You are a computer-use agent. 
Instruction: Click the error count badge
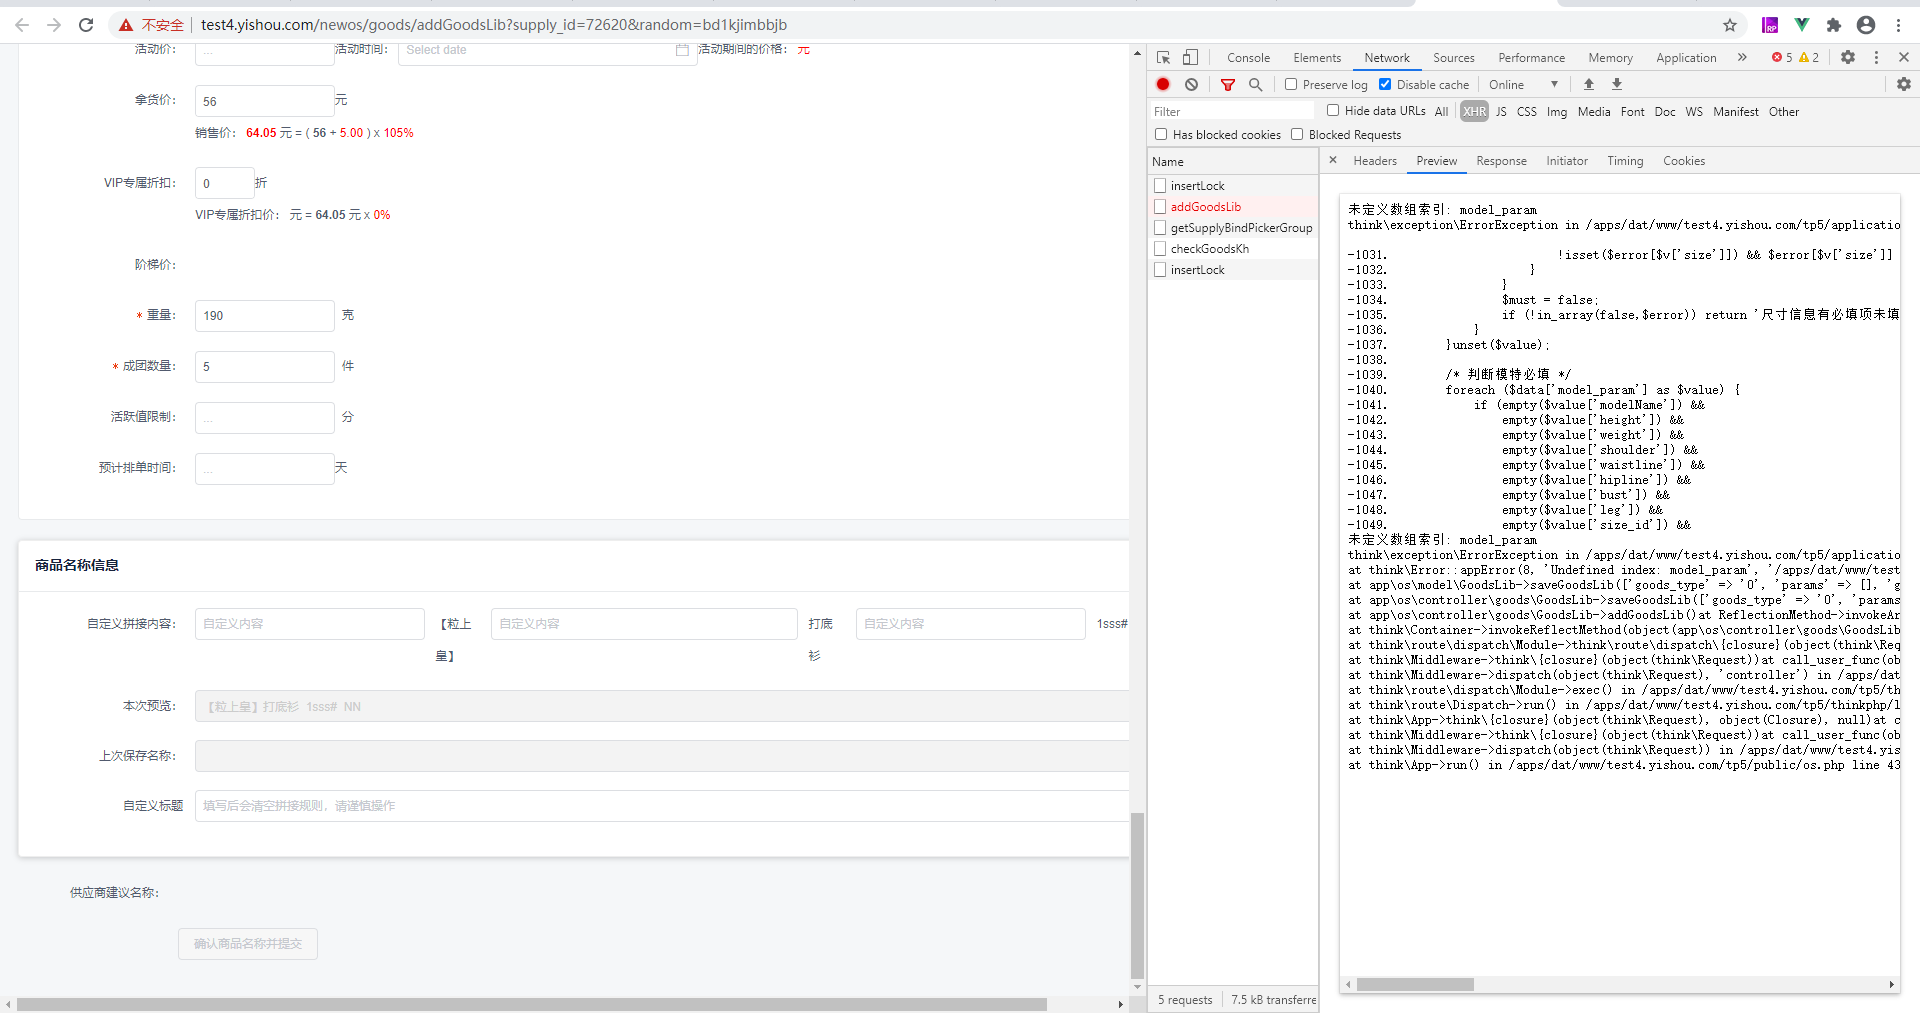1782,58
